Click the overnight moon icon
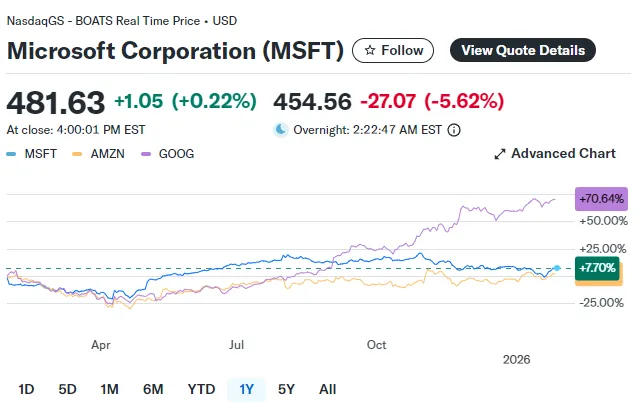The height and width of the screenshot is (403, 638). tap(281, 130)
